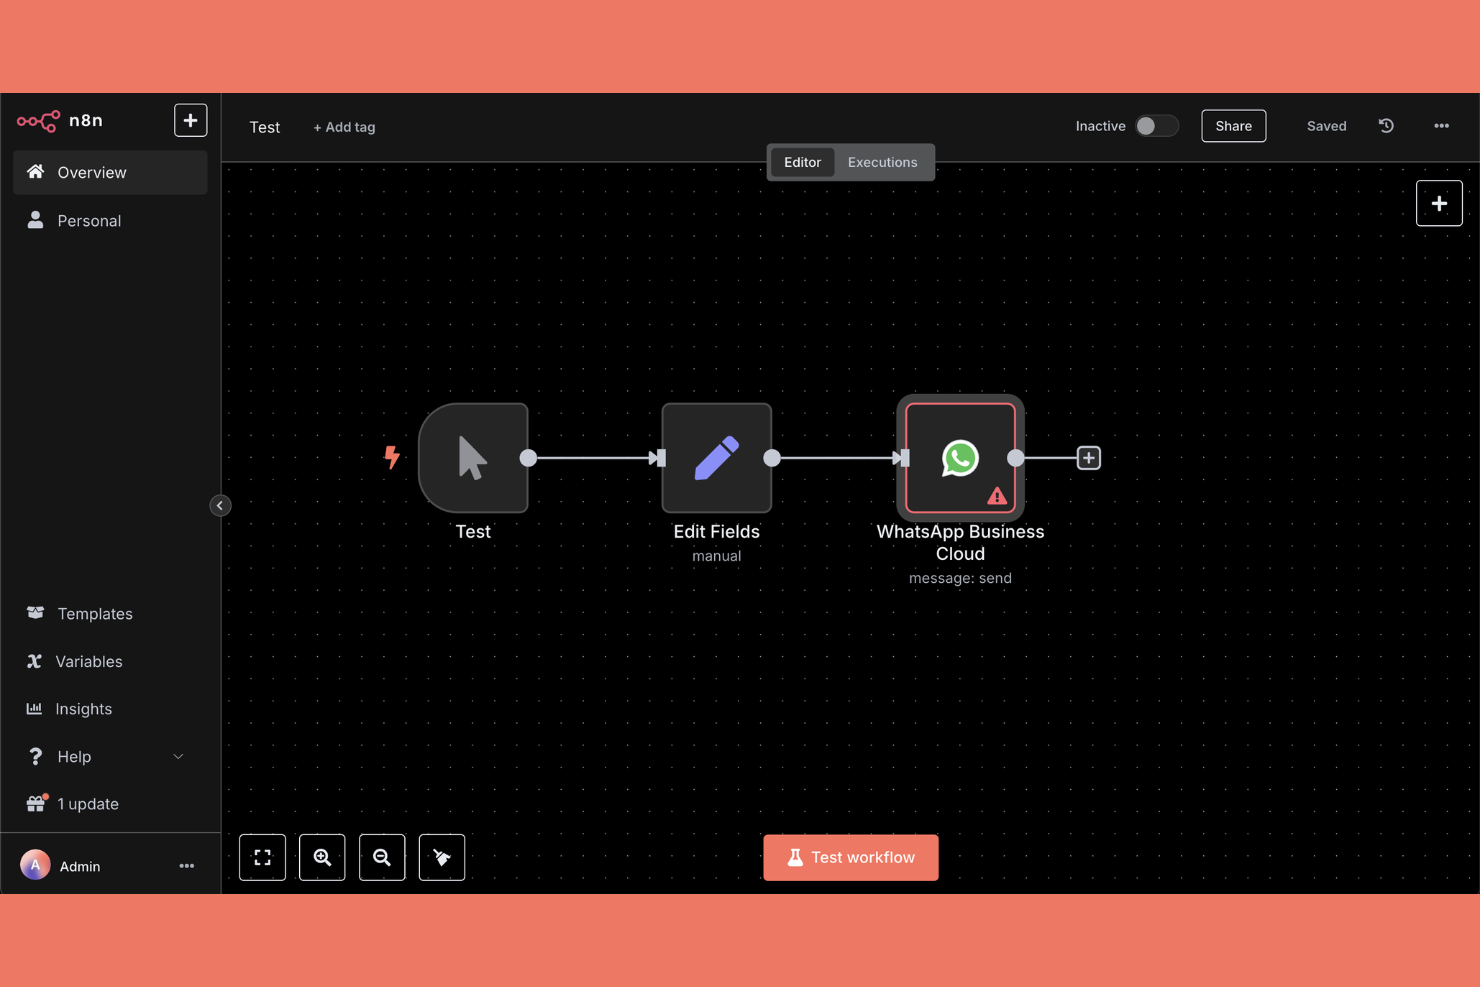
Task: Click the Admin user avatar
Action: point(35,865)
